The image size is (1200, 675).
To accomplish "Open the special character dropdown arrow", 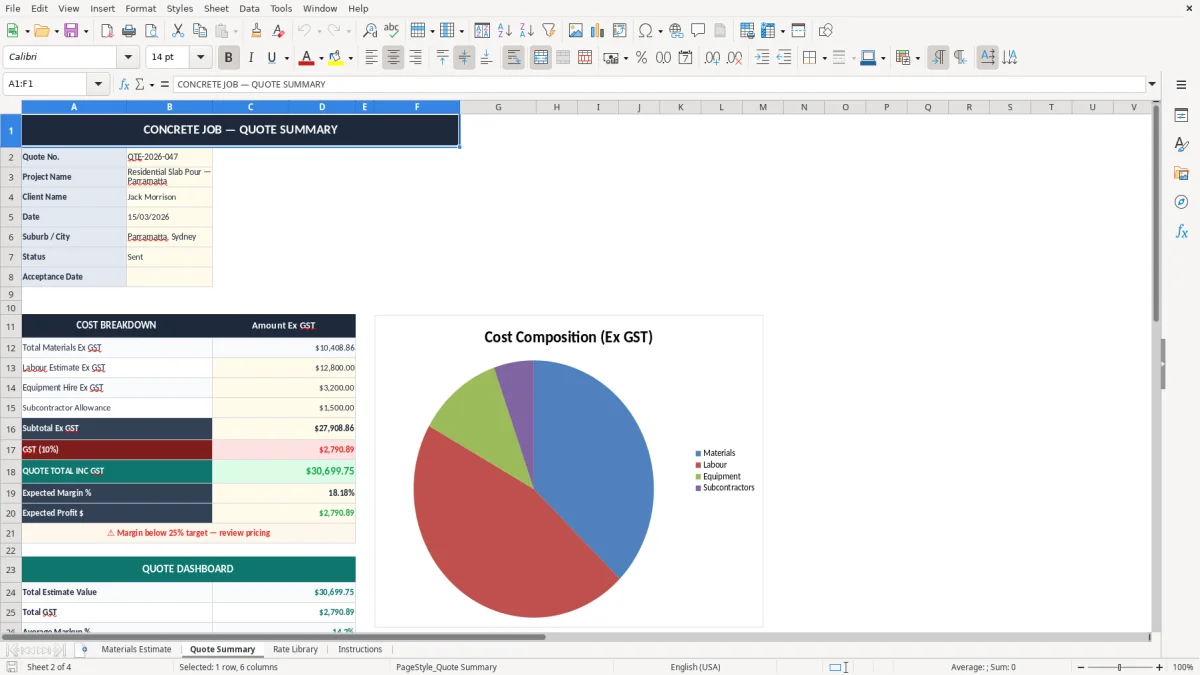I will [x=661, y=31].
